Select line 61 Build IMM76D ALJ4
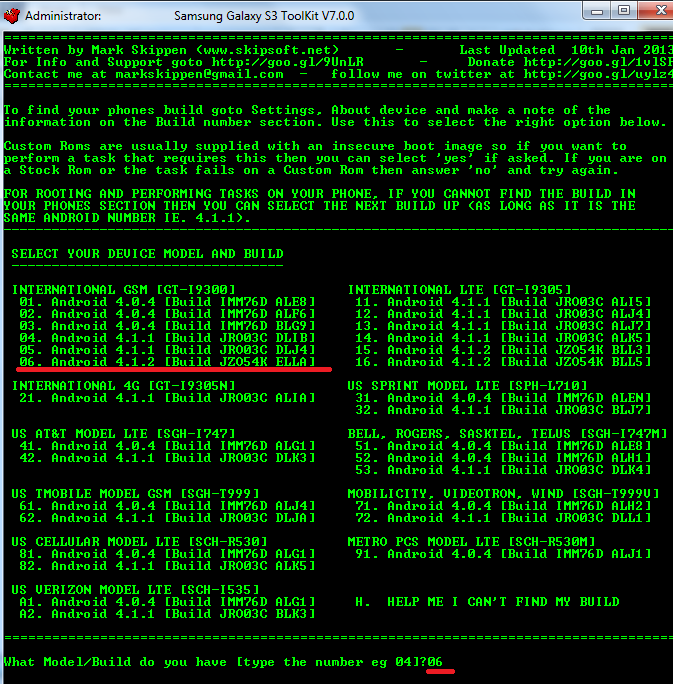The image size is (674, 684). (x=167, y=506)
